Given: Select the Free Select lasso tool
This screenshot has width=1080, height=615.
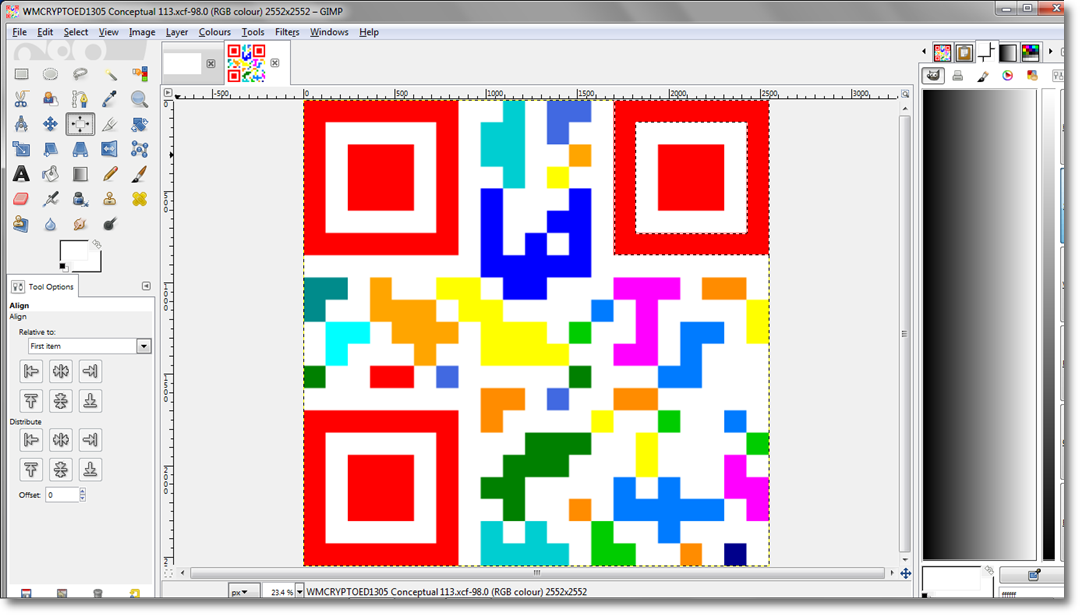Looking at the screenshot, I should pos(80,74).
